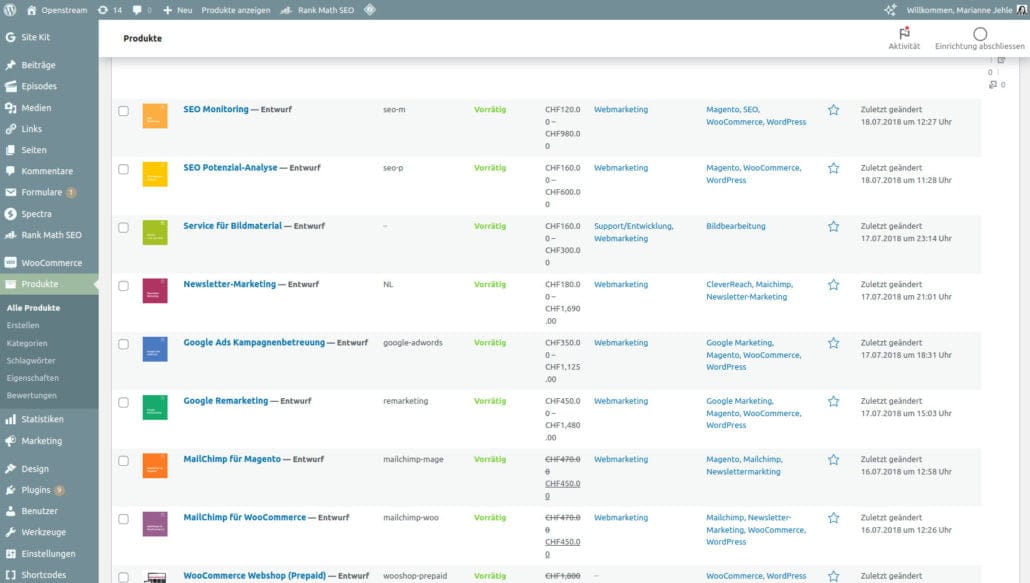Star the SEO Monitoring product as featured
The width and height of the screenshot is (1030, 583).
coord(833,110)
